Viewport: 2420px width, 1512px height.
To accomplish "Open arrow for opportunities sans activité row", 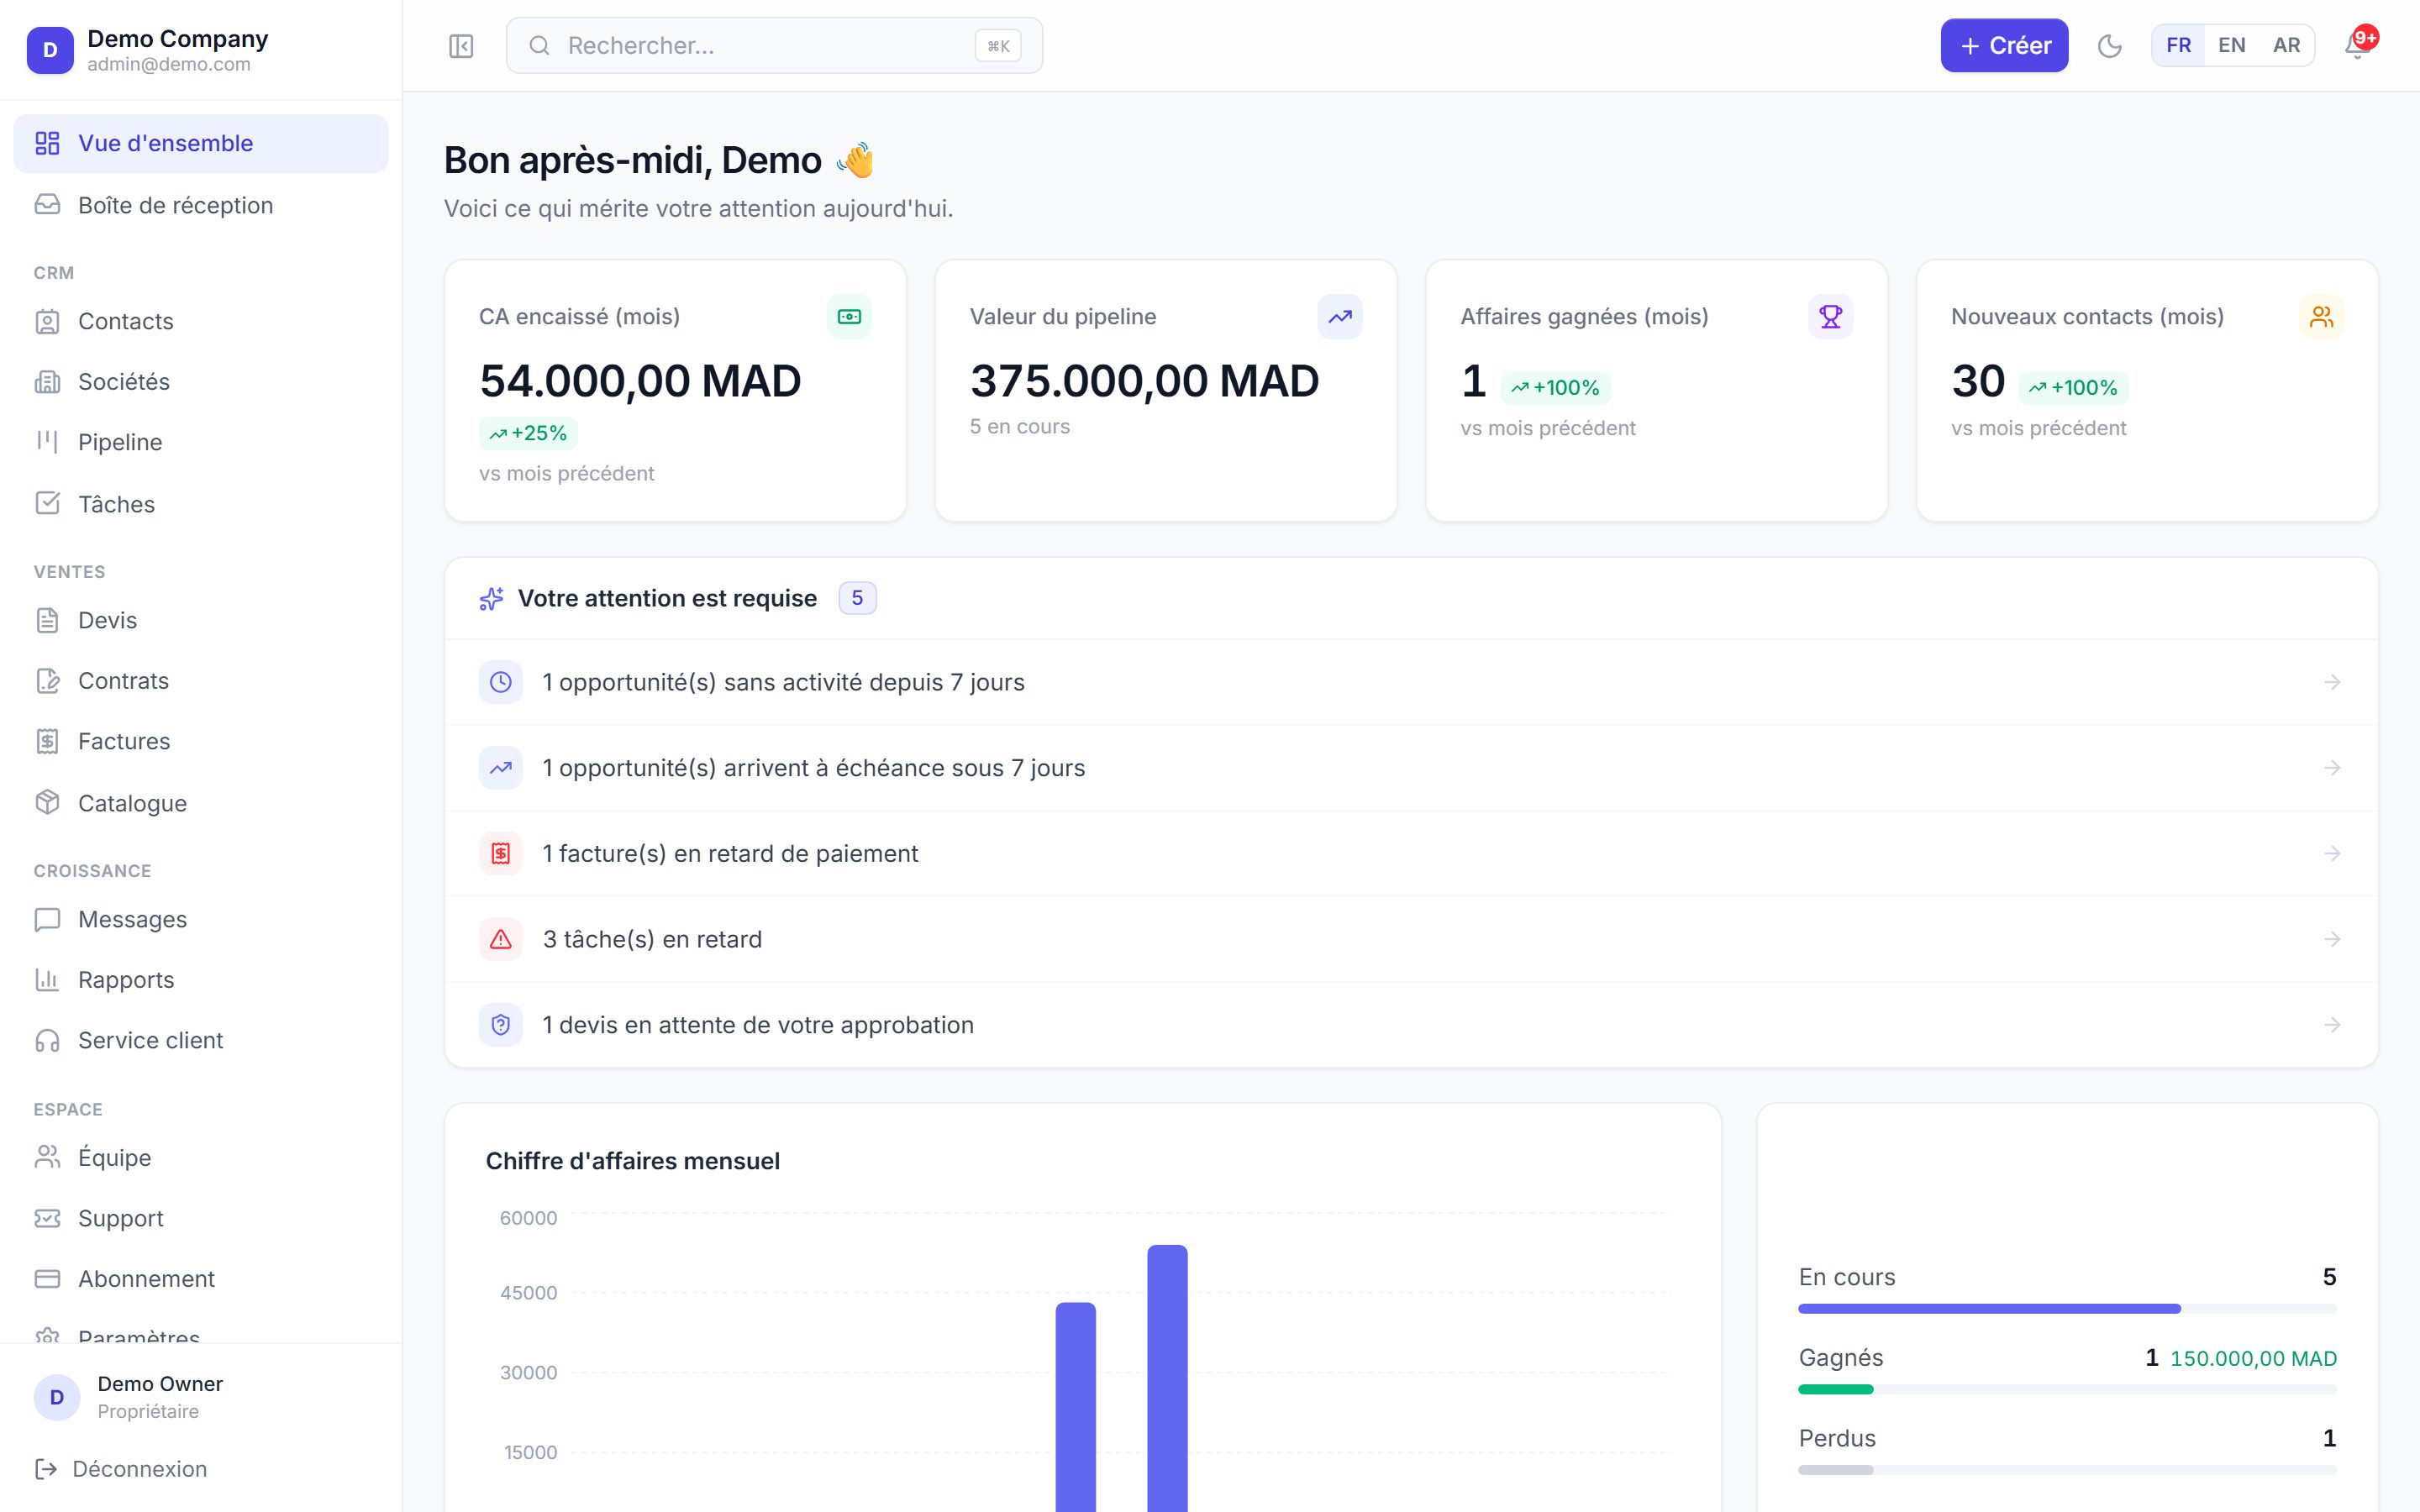I will click(x=2333, y=682).
